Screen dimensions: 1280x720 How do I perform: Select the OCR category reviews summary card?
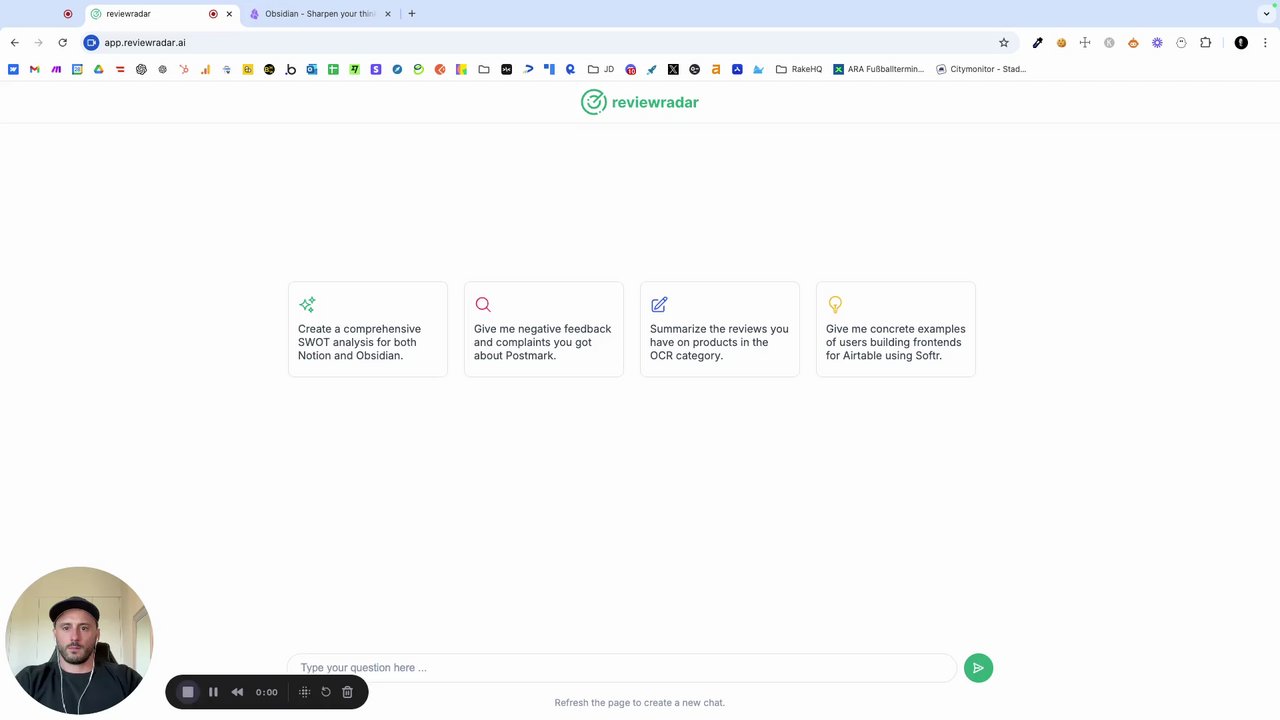click(x=720, y=329)
